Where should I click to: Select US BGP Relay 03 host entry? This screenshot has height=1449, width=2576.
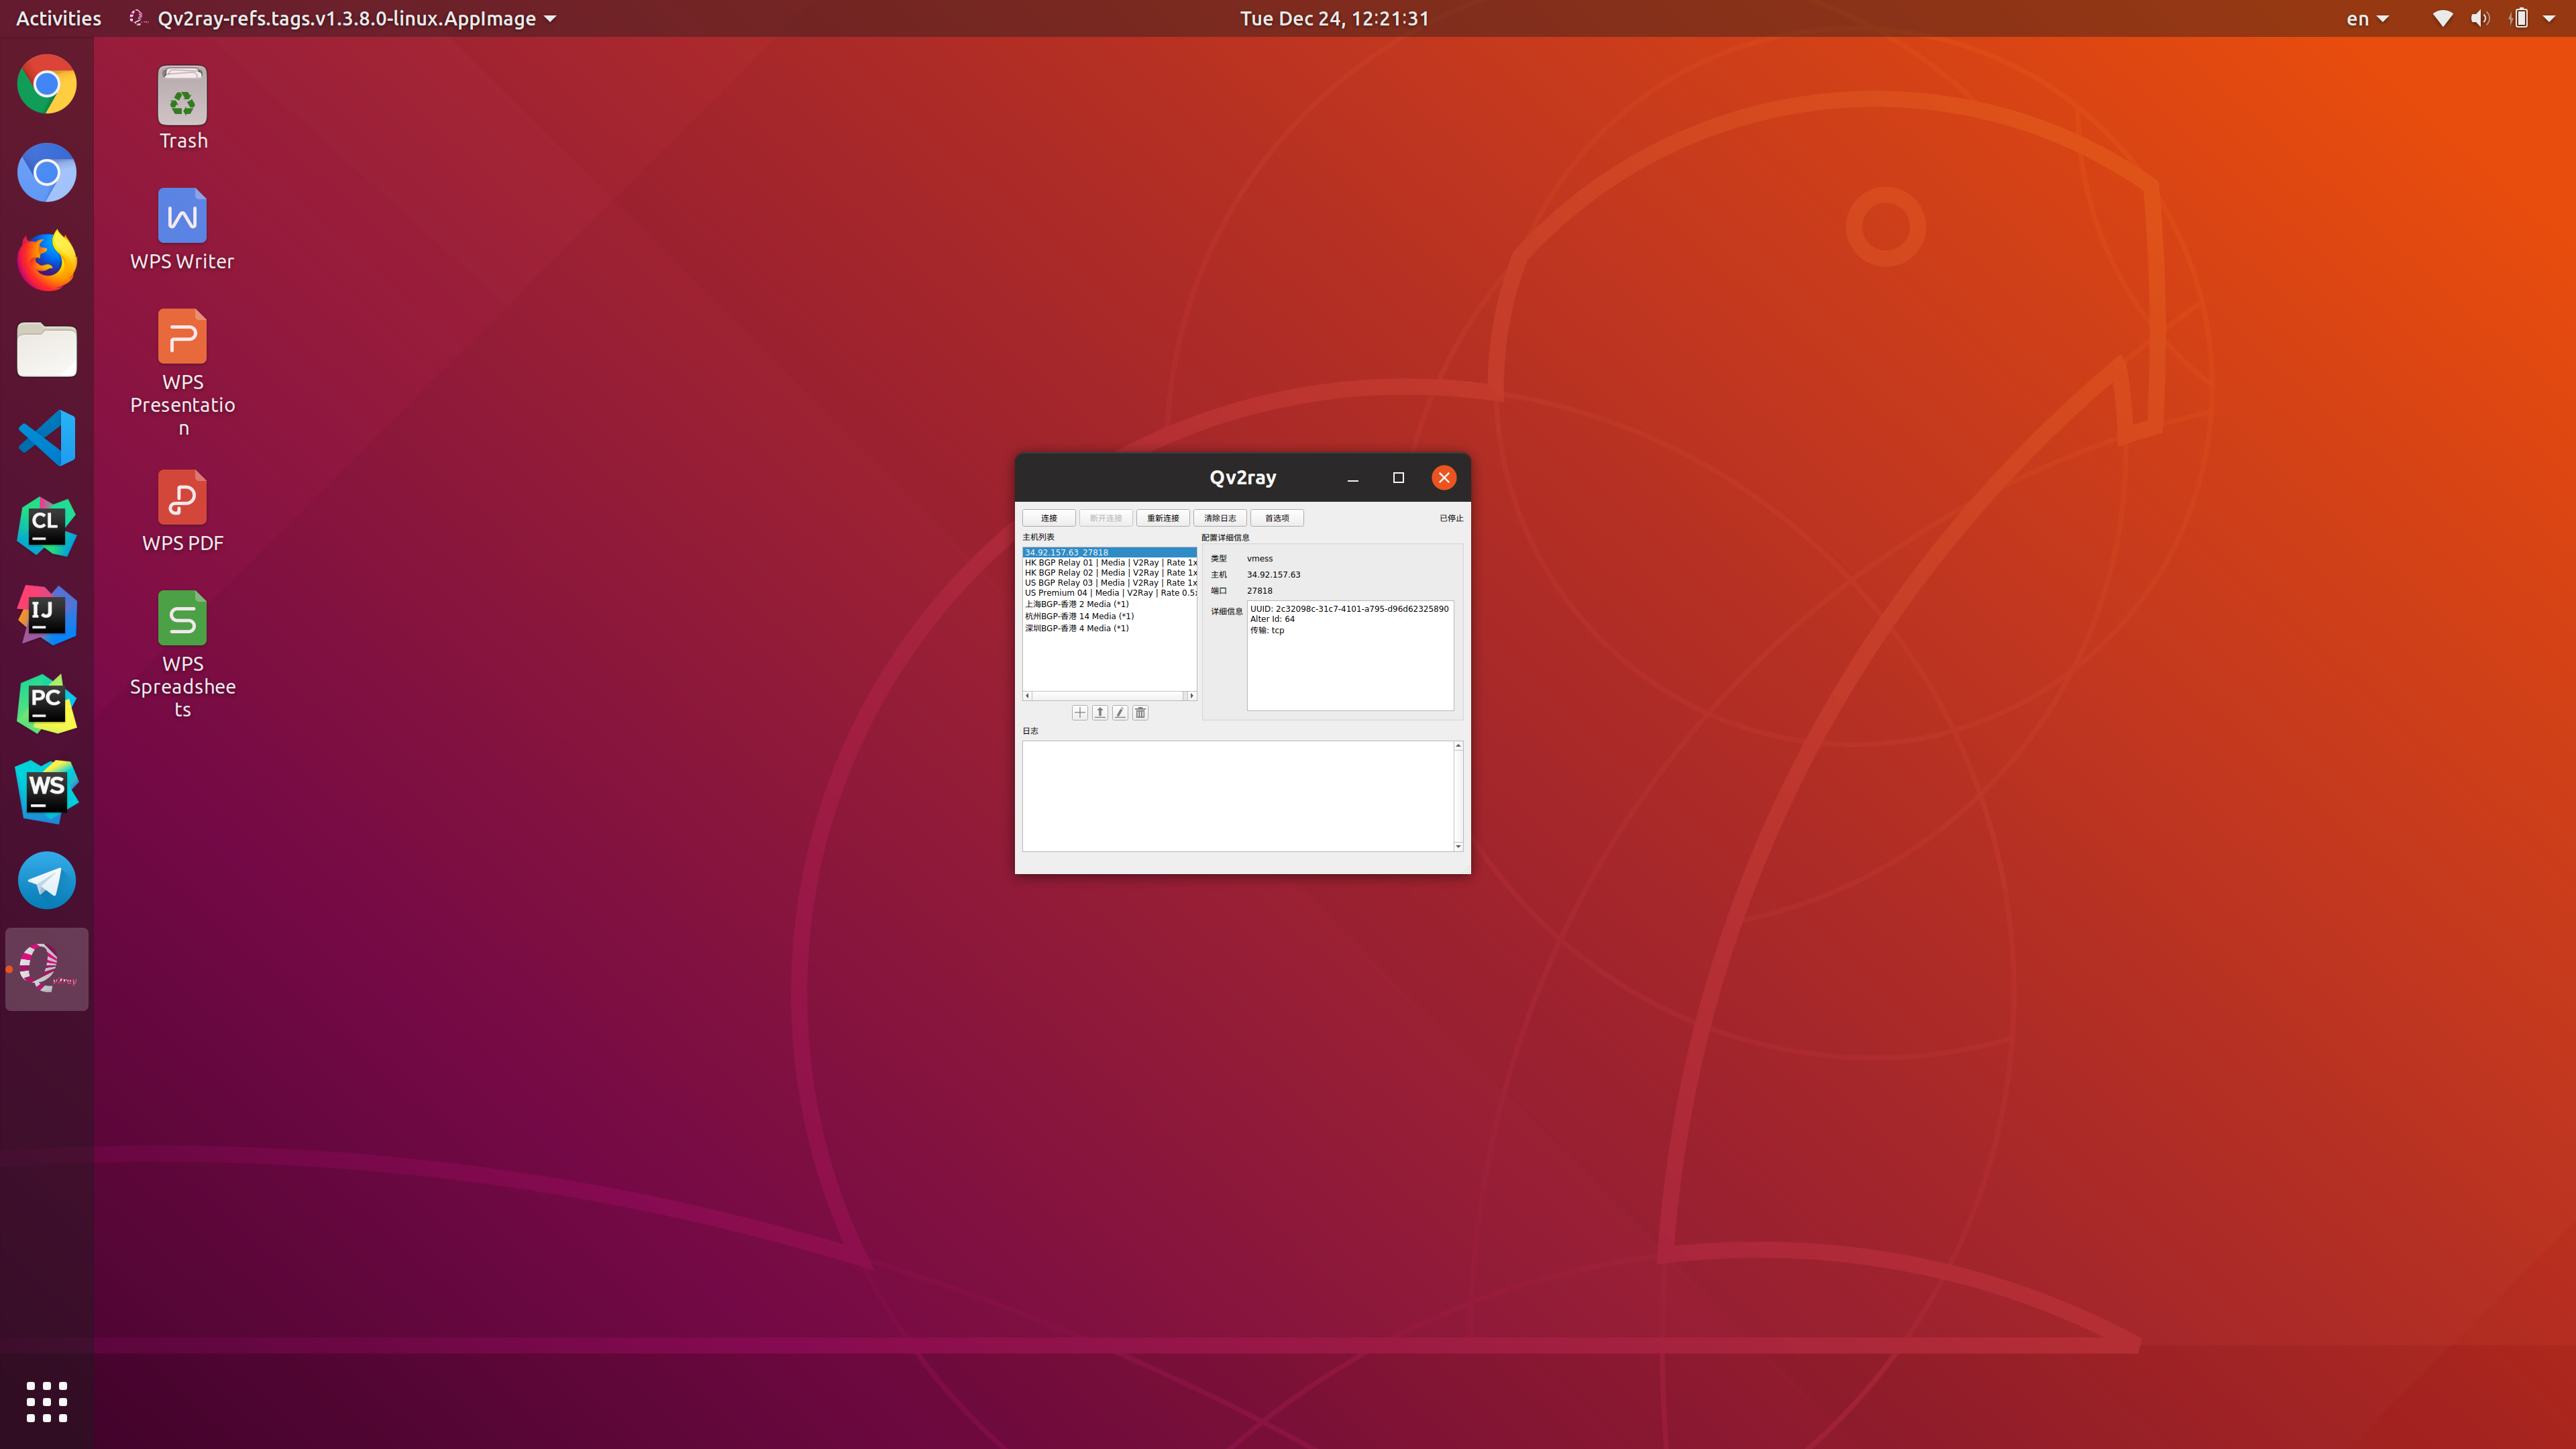(1109, 582)
